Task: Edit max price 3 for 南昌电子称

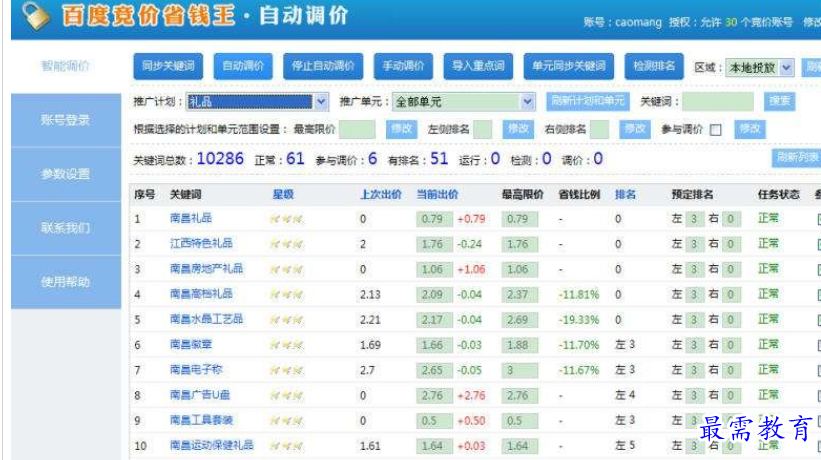Action: click(x=519, y=371)
